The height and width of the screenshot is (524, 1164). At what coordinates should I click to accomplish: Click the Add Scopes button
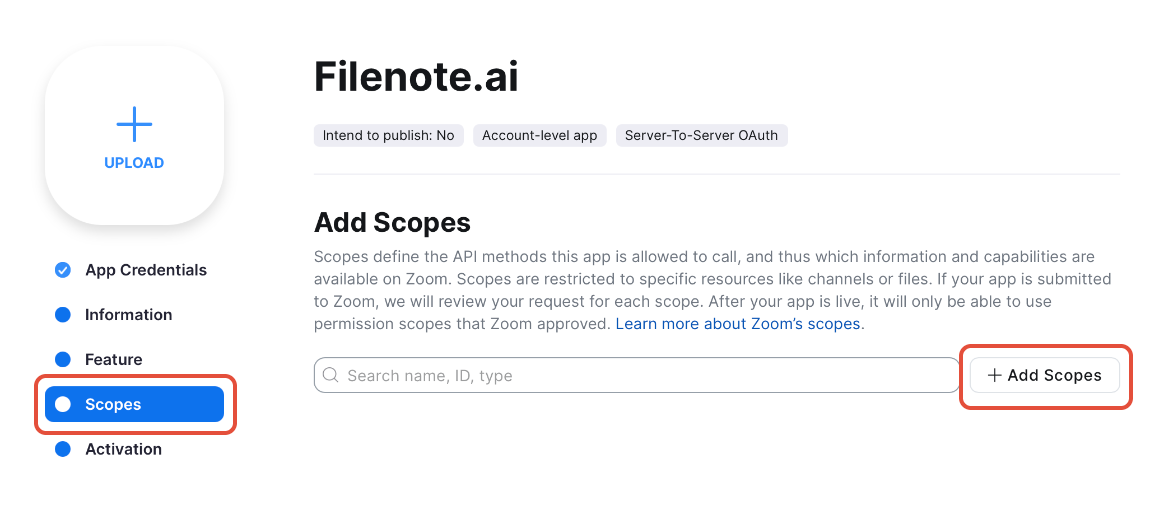[1044, 375]
